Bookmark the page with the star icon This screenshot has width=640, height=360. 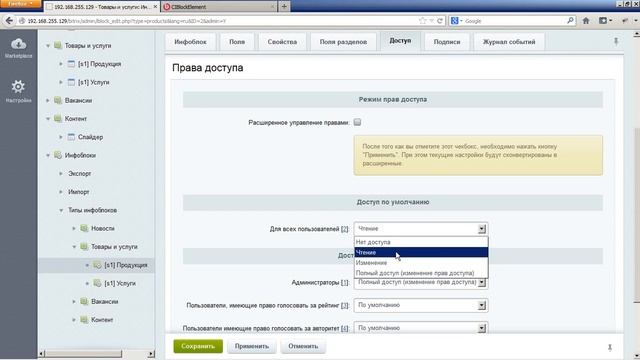coord(422,21)
